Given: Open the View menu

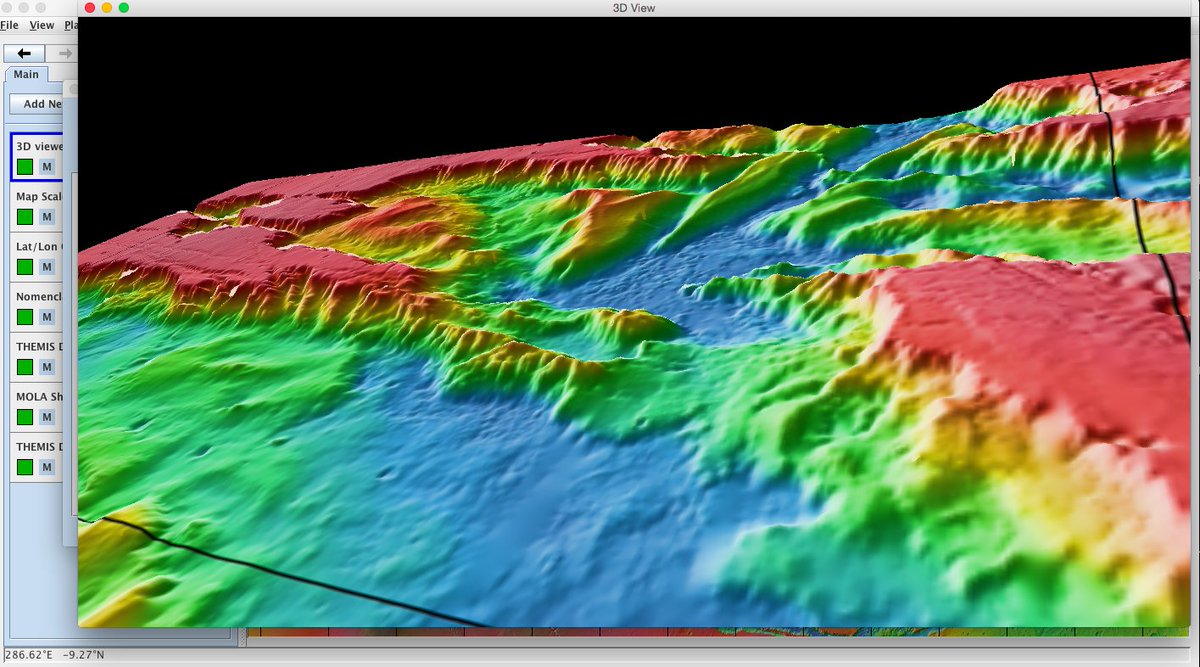Looking at the screenshot, I should click(42, 25).
